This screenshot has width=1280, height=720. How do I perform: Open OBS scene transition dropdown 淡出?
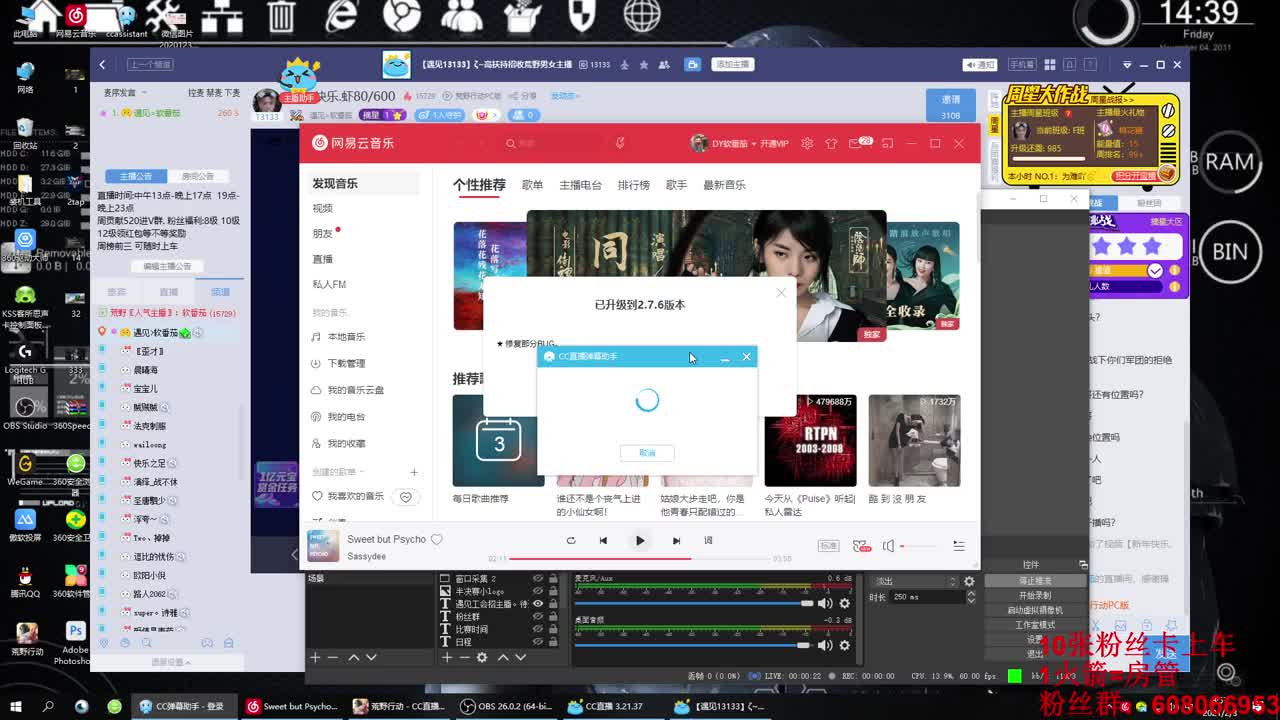[x=915, y=581]
